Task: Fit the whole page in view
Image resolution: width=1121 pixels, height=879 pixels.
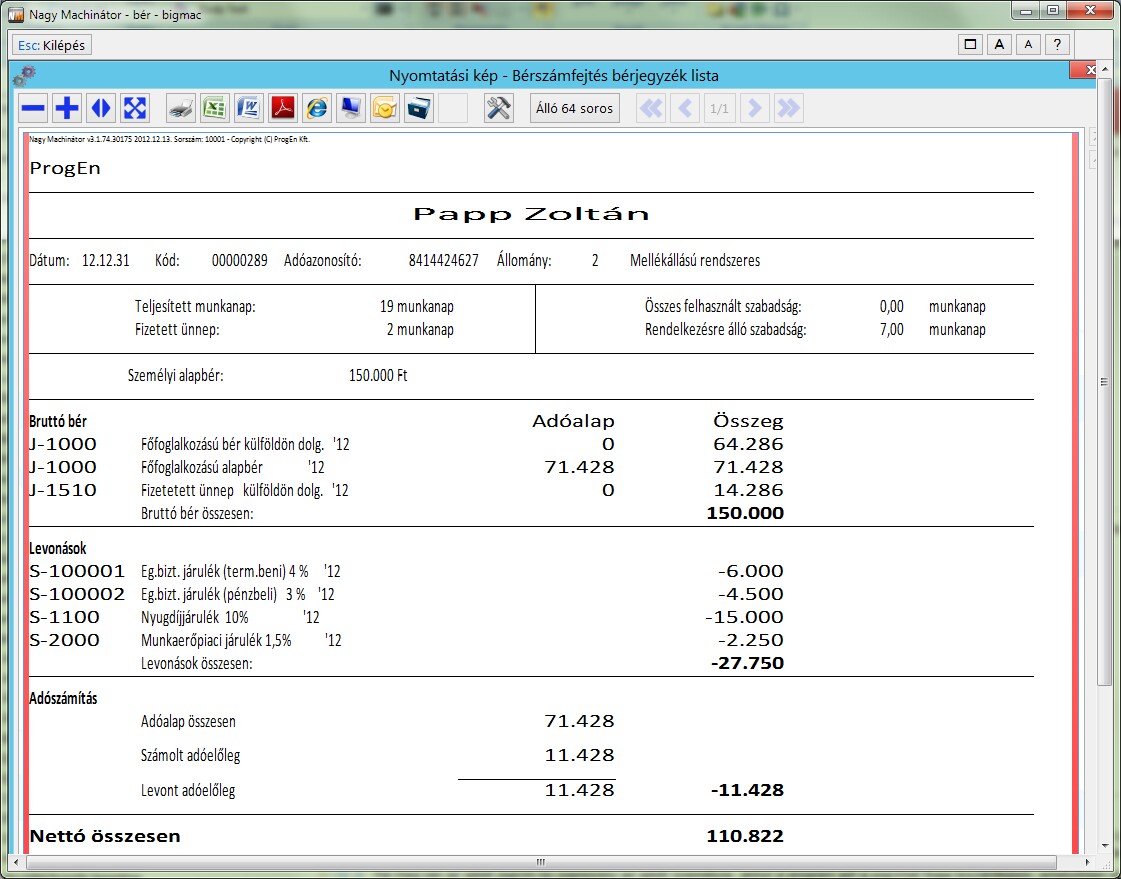Action: (134, 108)
